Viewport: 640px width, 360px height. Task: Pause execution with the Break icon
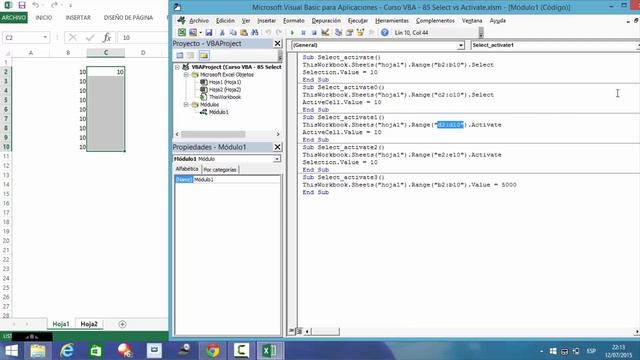point(303,33)
